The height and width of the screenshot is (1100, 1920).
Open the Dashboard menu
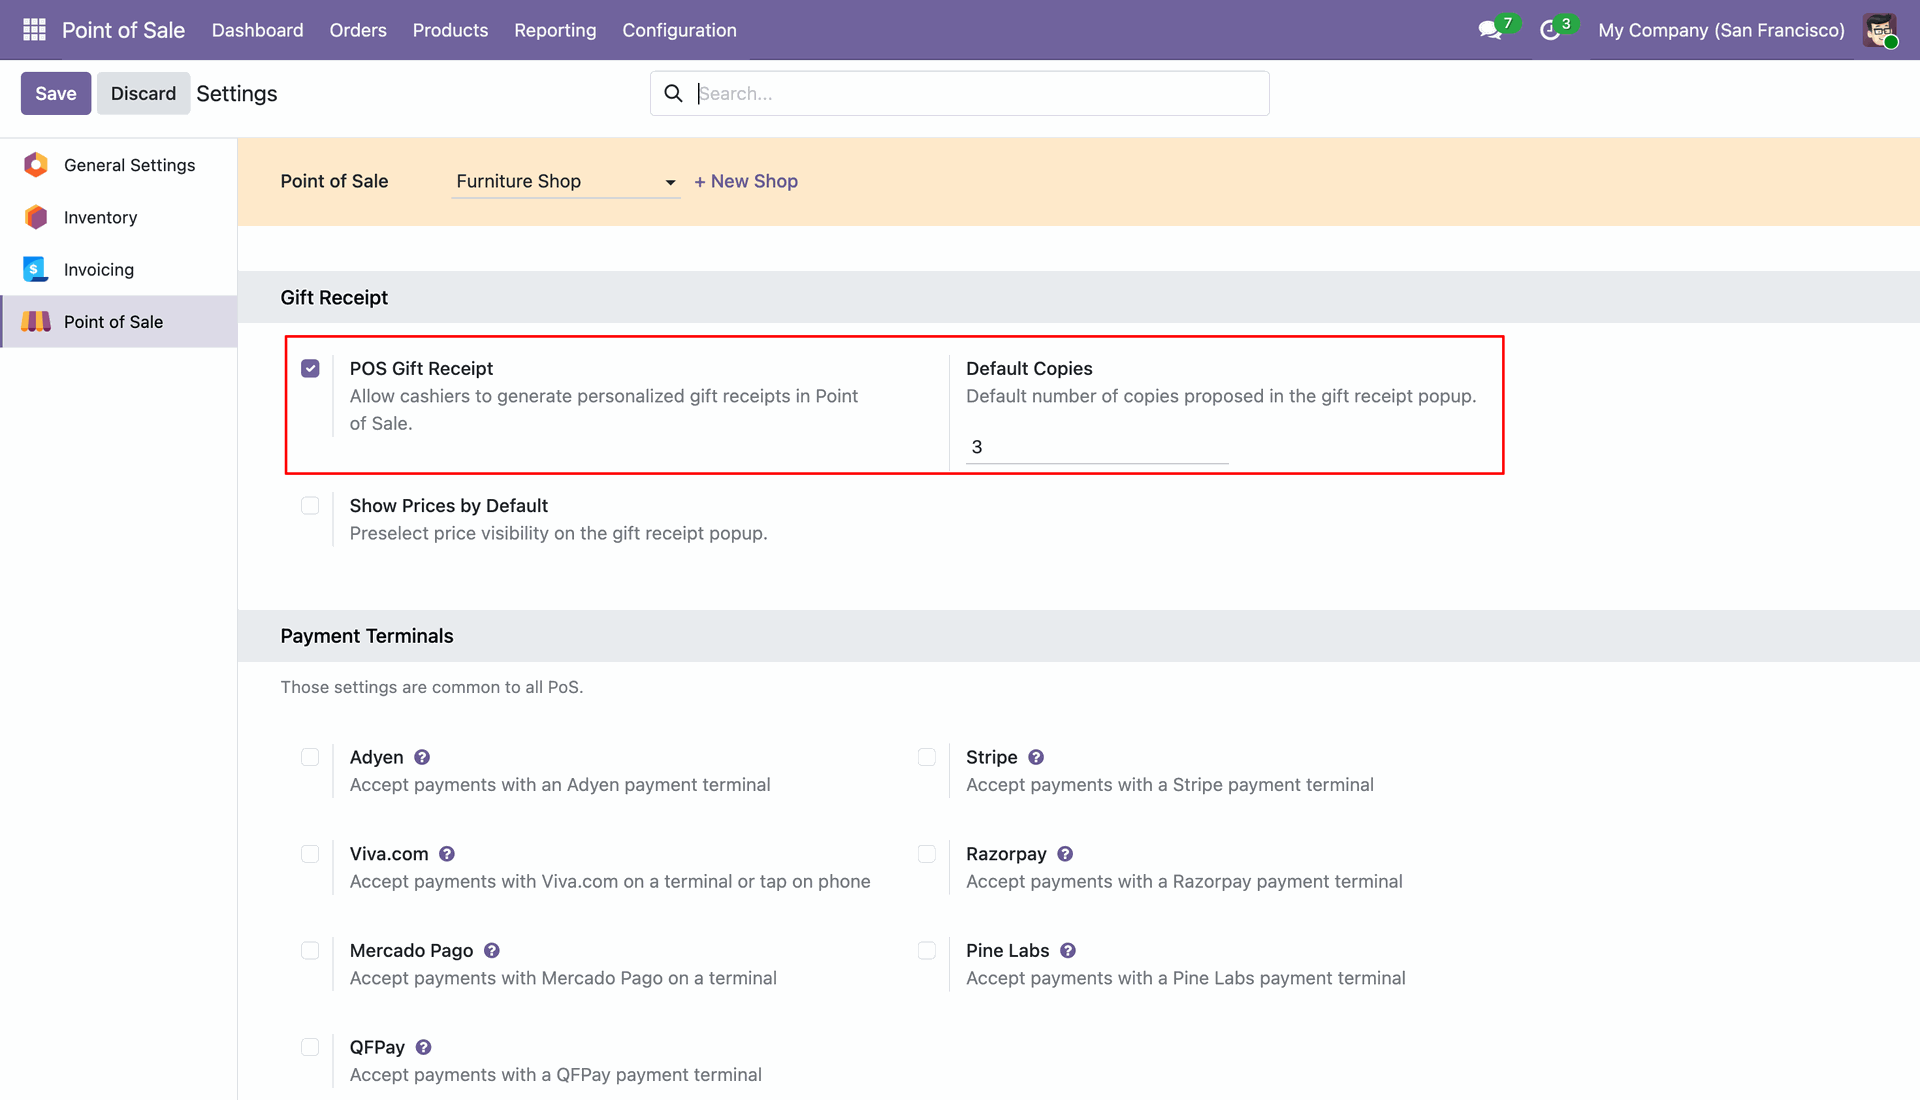(x=257, y=30)
